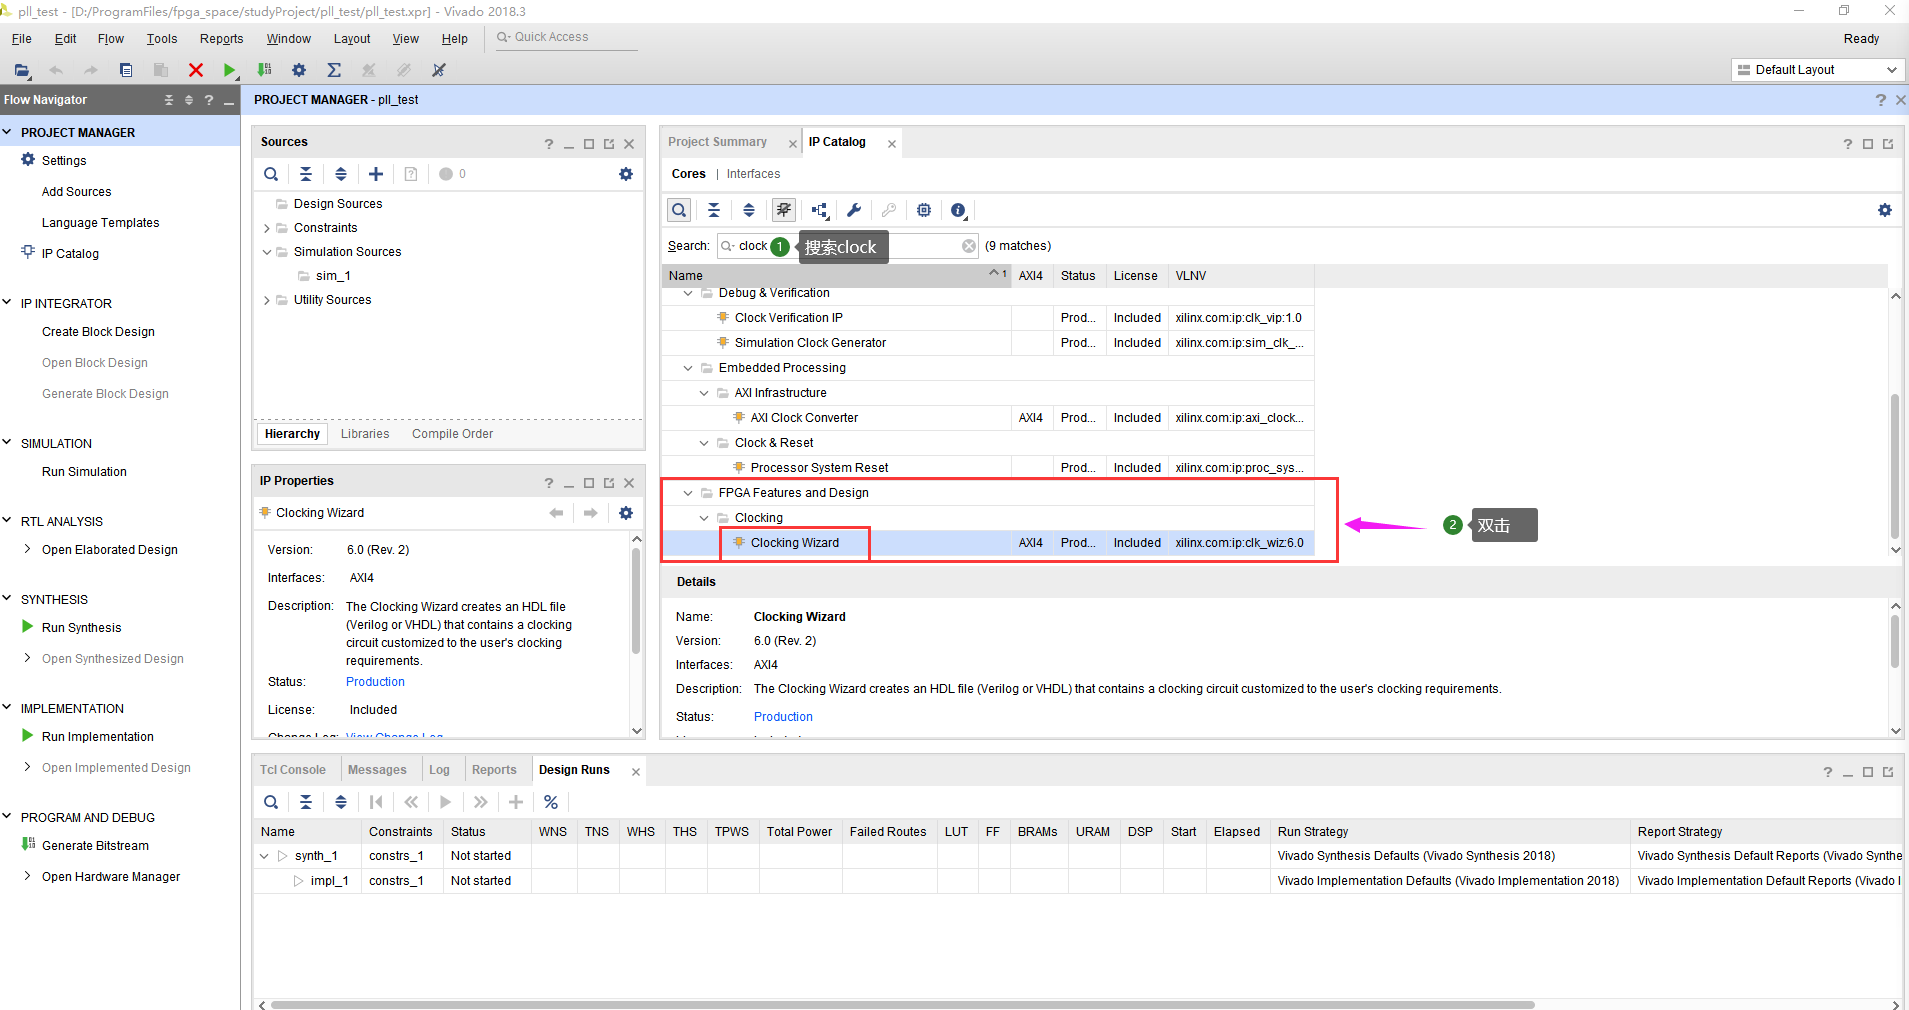Select Compile Order tab in Sources

tap(452, 434)
